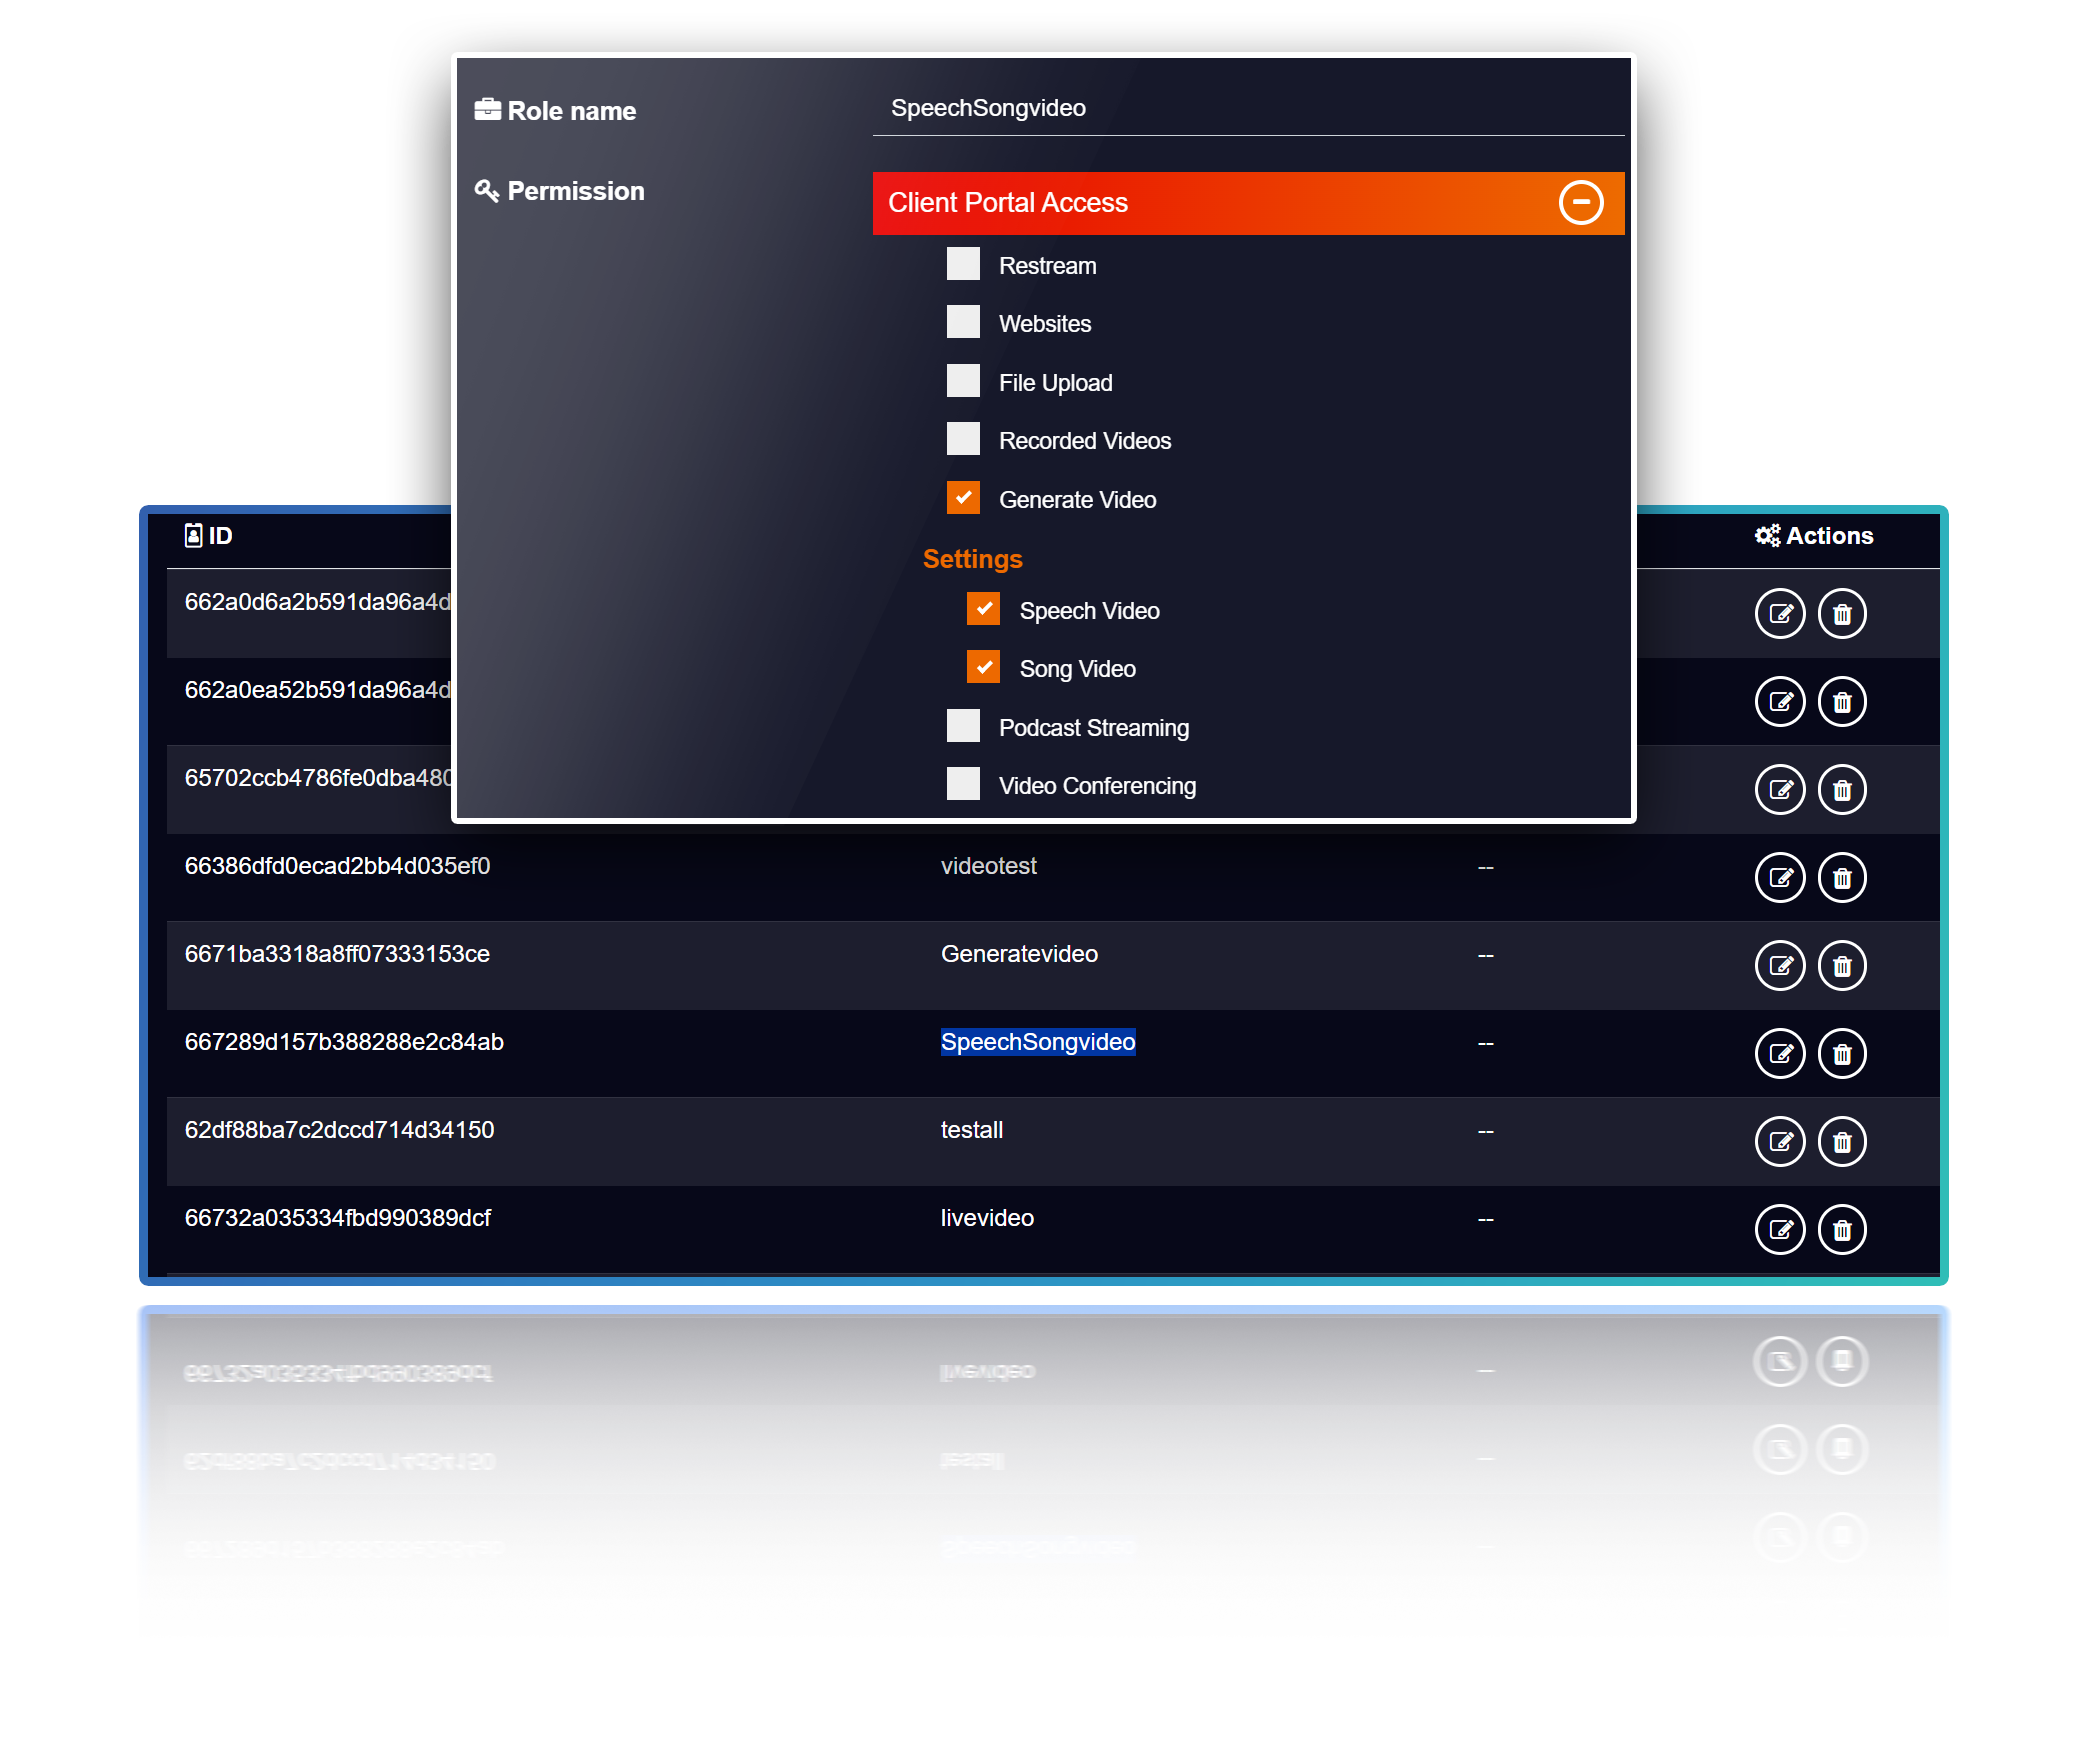Enable the Speech Video settings checkbox
The image size is (2090, 1753).
click(x=981, y=609)
